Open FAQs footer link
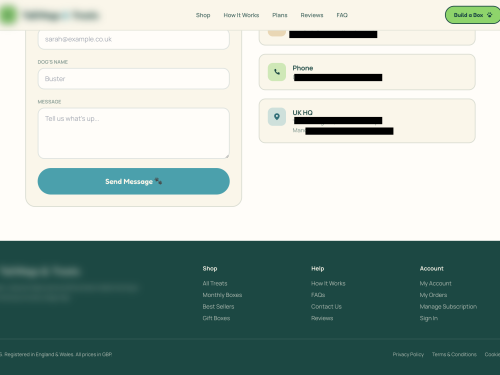Screen dimensions: 500x375 [318, 295]
